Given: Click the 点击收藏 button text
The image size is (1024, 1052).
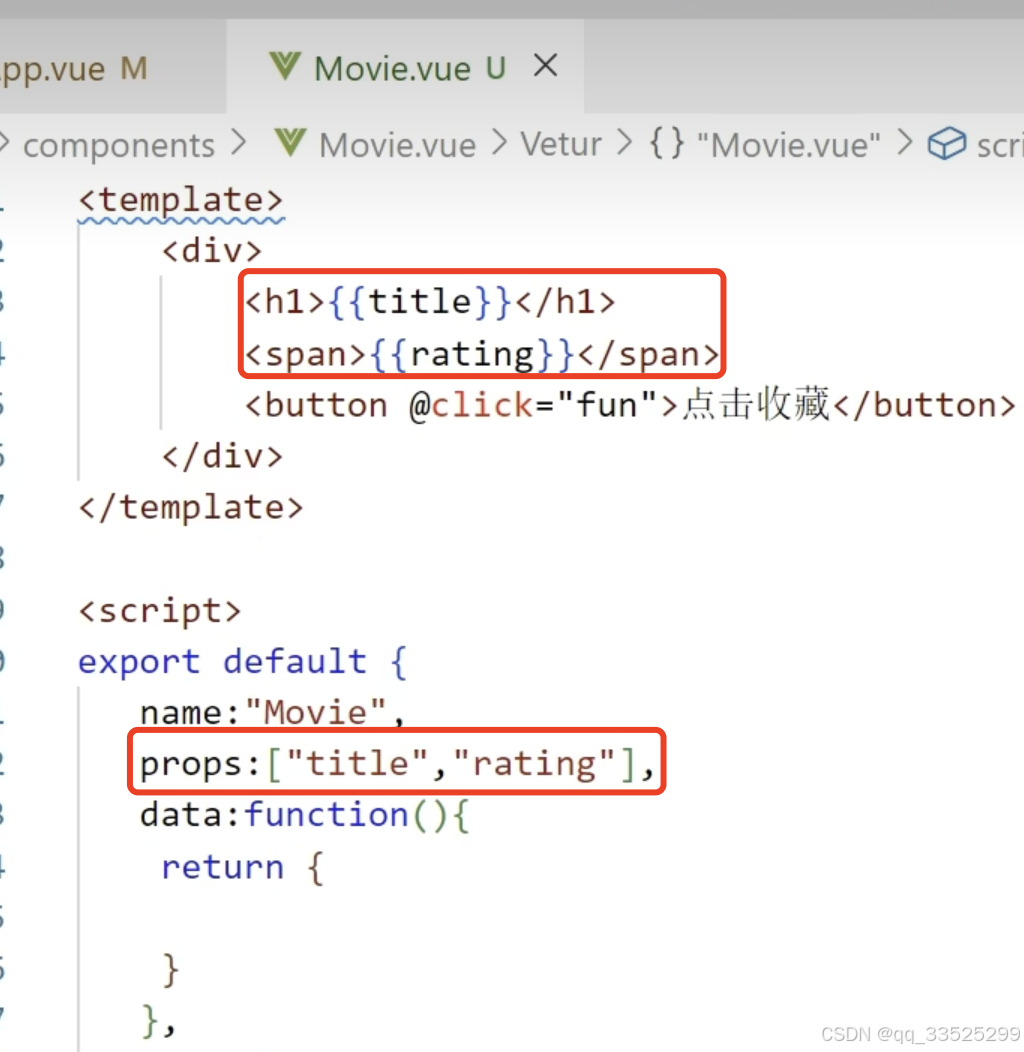Looking at the screenshot, I should click(756, 404).
